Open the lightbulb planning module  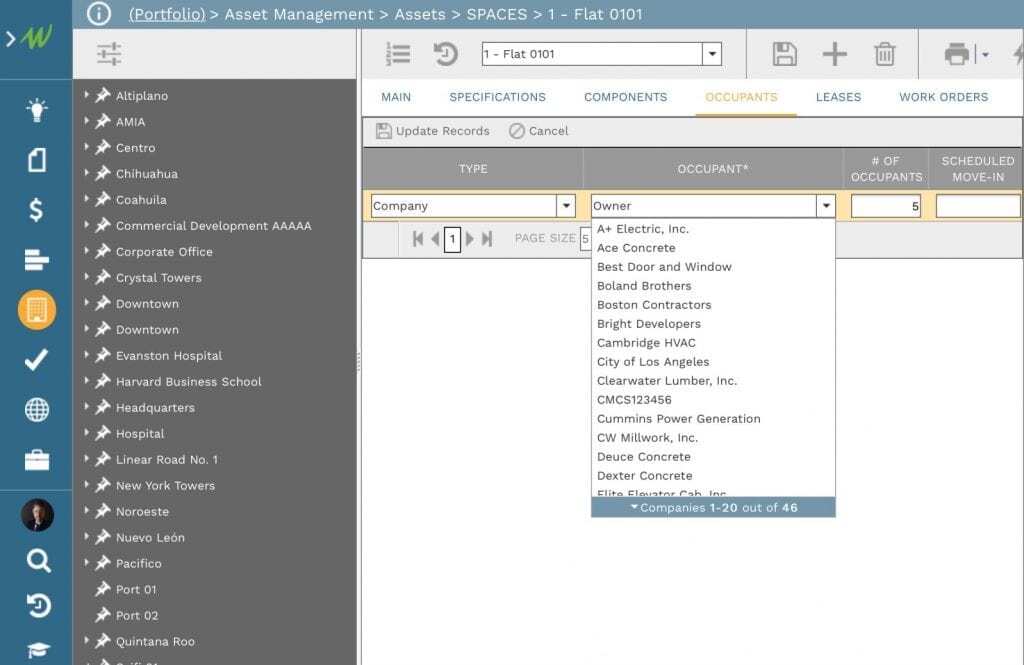tap(37, 110)
